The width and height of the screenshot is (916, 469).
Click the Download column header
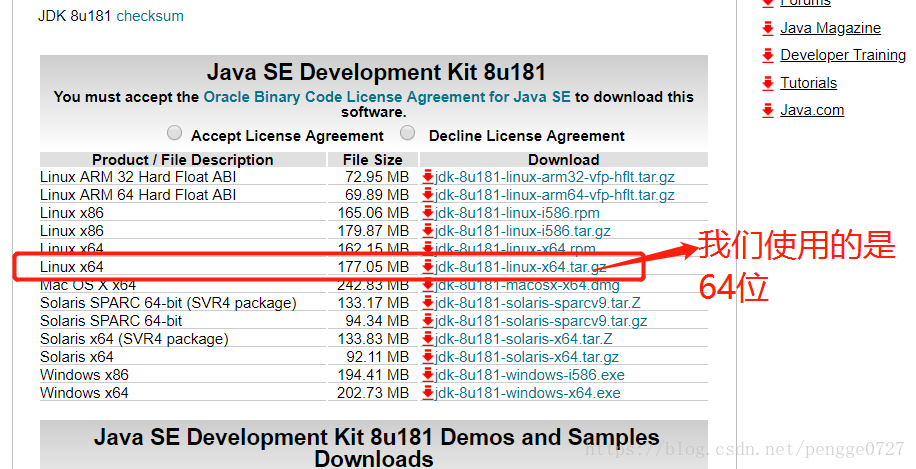[x=564, y=160]
